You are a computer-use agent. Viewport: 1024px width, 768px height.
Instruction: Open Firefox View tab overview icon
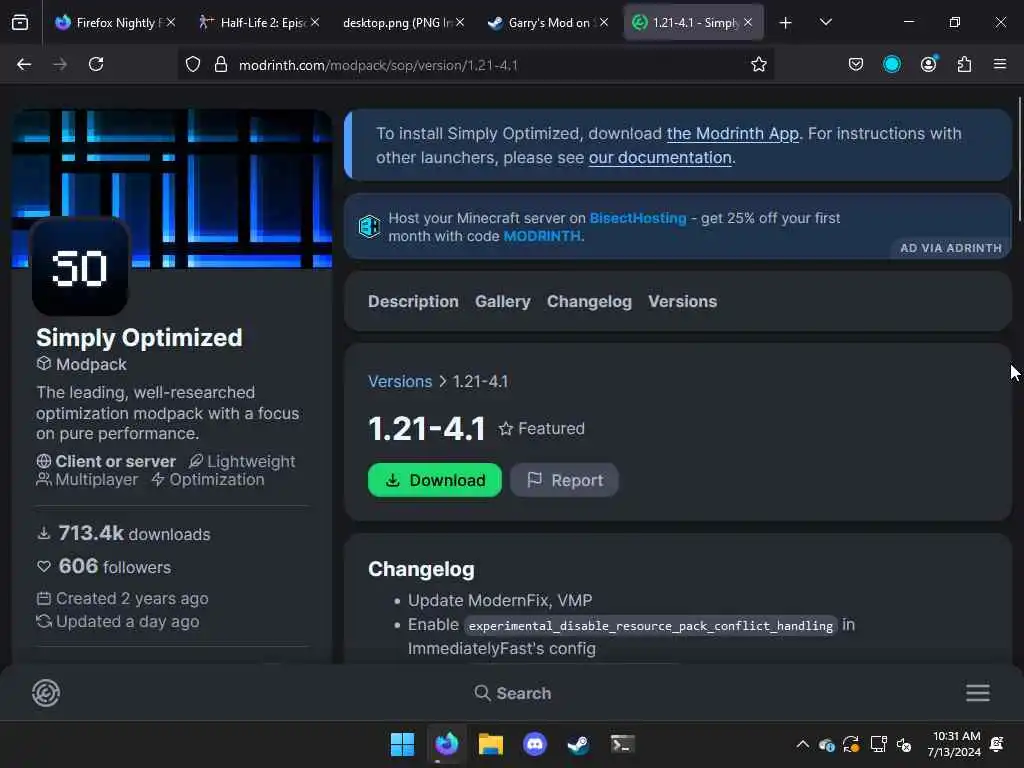(x=20, y=23)
